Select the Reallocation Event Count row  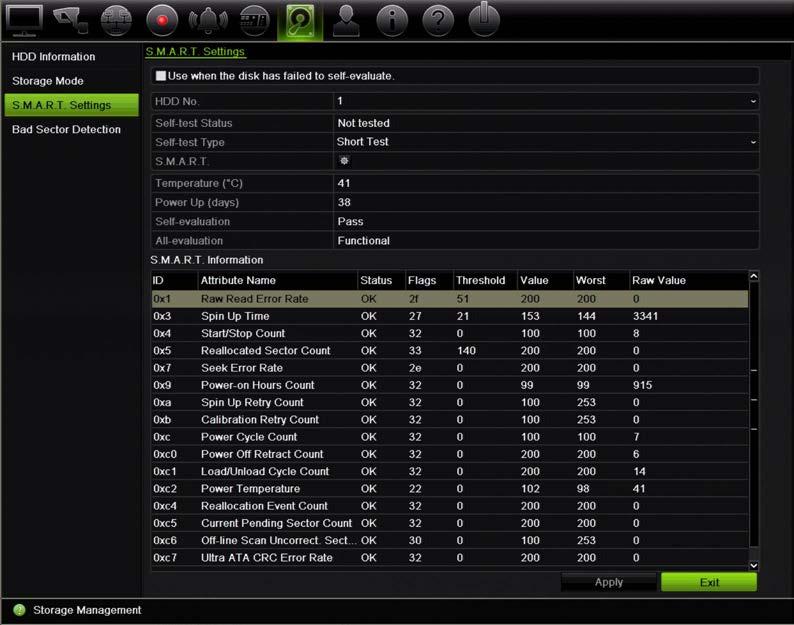pos(450,506)
